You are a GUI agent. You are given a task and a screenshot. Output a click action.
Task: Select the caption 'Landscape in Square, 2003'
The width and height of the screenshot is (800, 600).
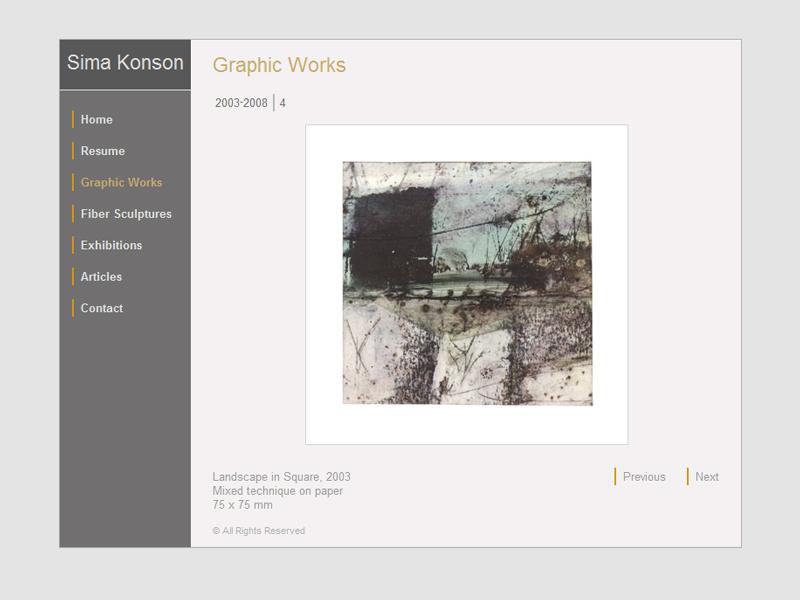pos(281,477)
